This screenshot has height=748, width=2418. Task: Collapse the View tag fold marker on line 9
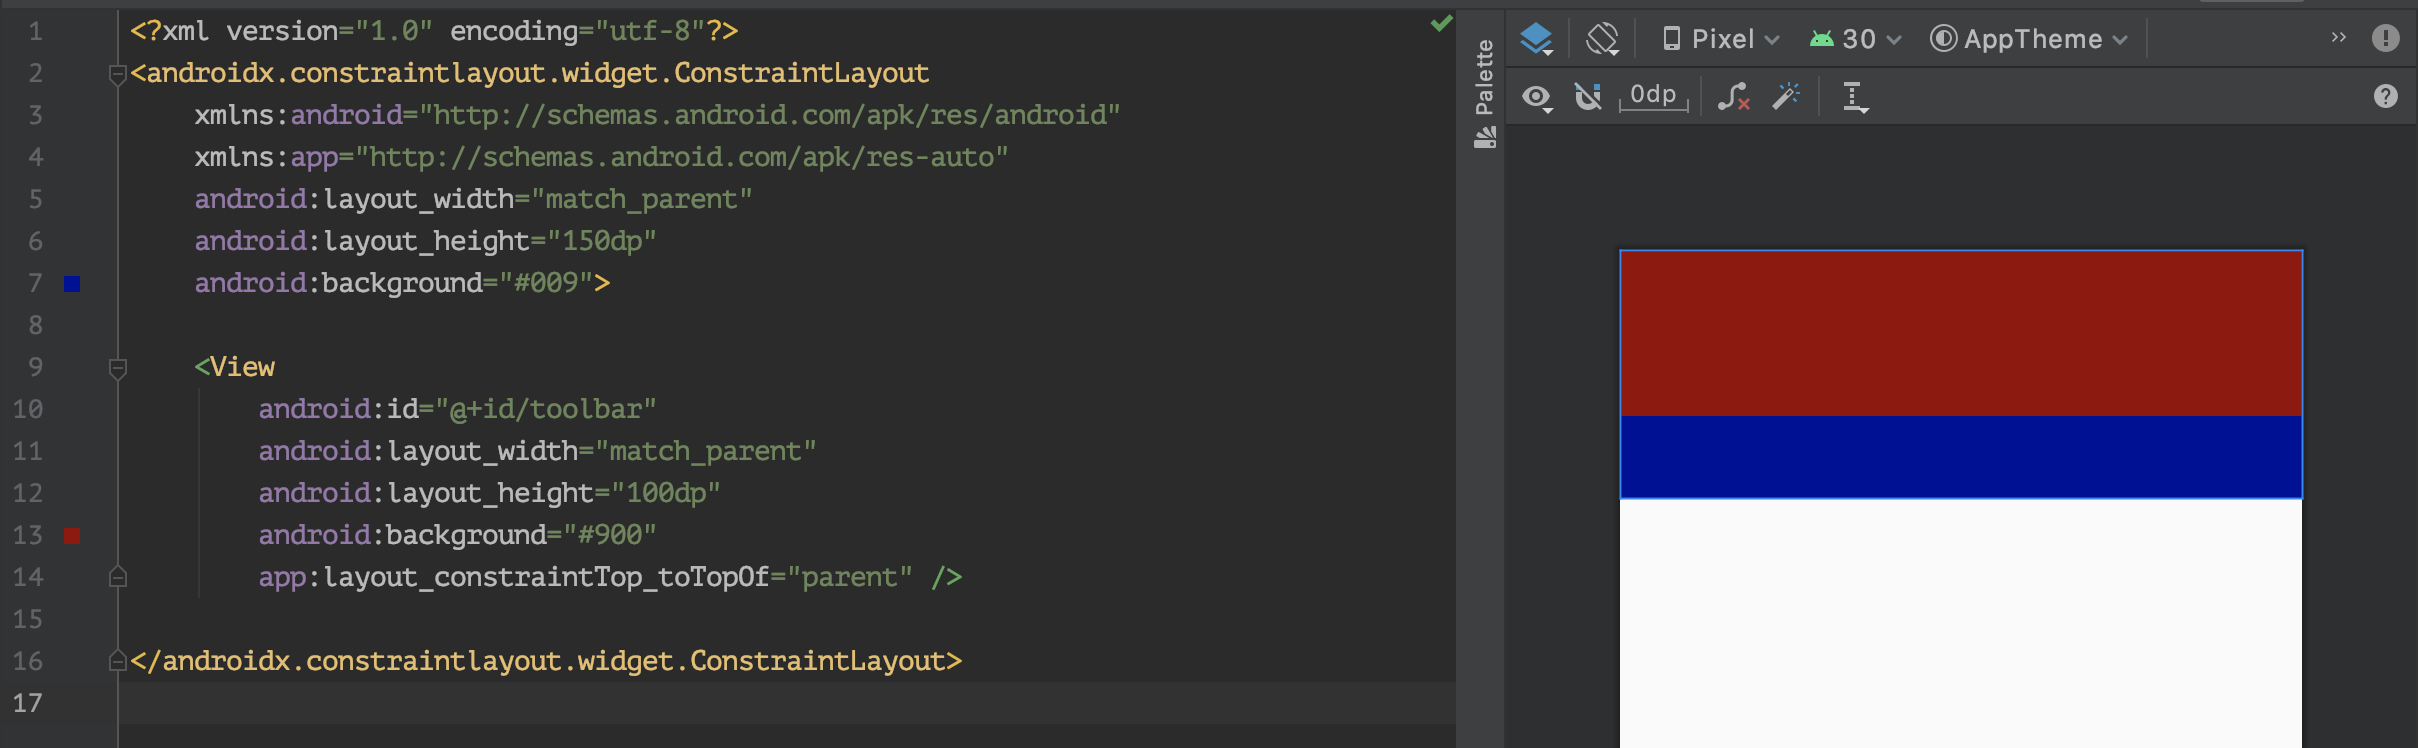(x=117, y=368)
